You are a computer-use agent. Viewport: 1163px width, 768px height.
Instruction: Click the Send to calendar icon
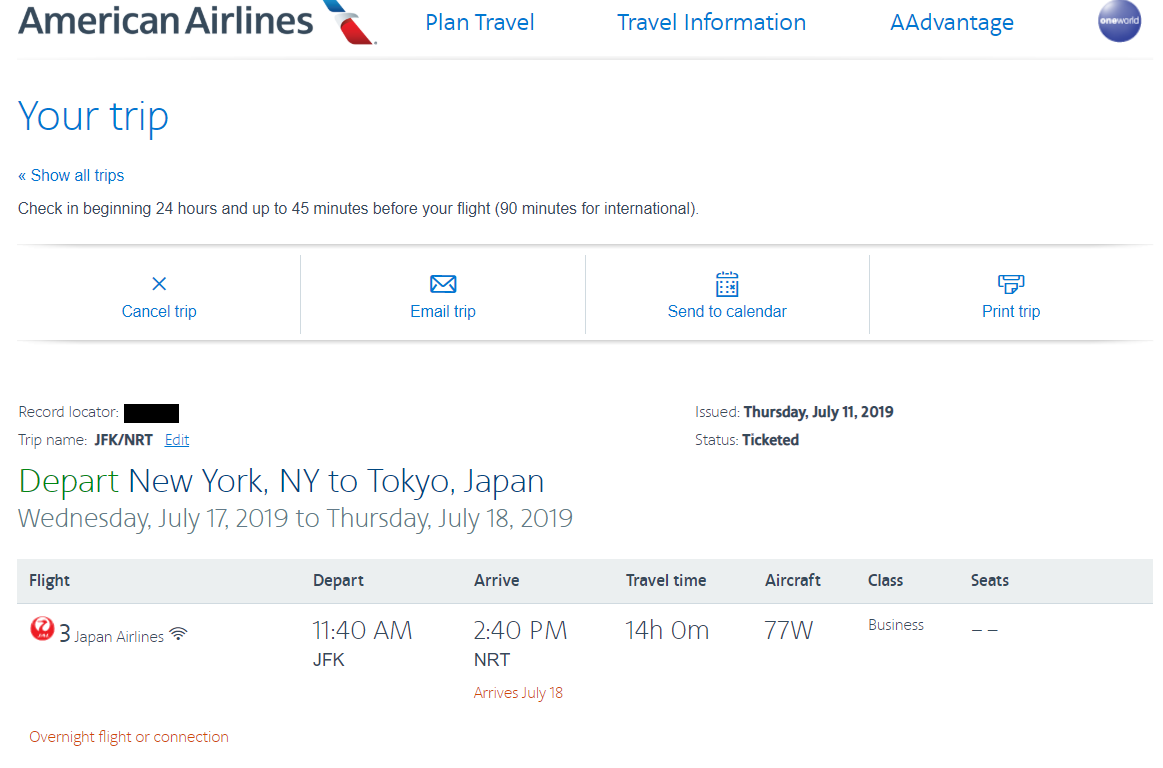(727, 284)
